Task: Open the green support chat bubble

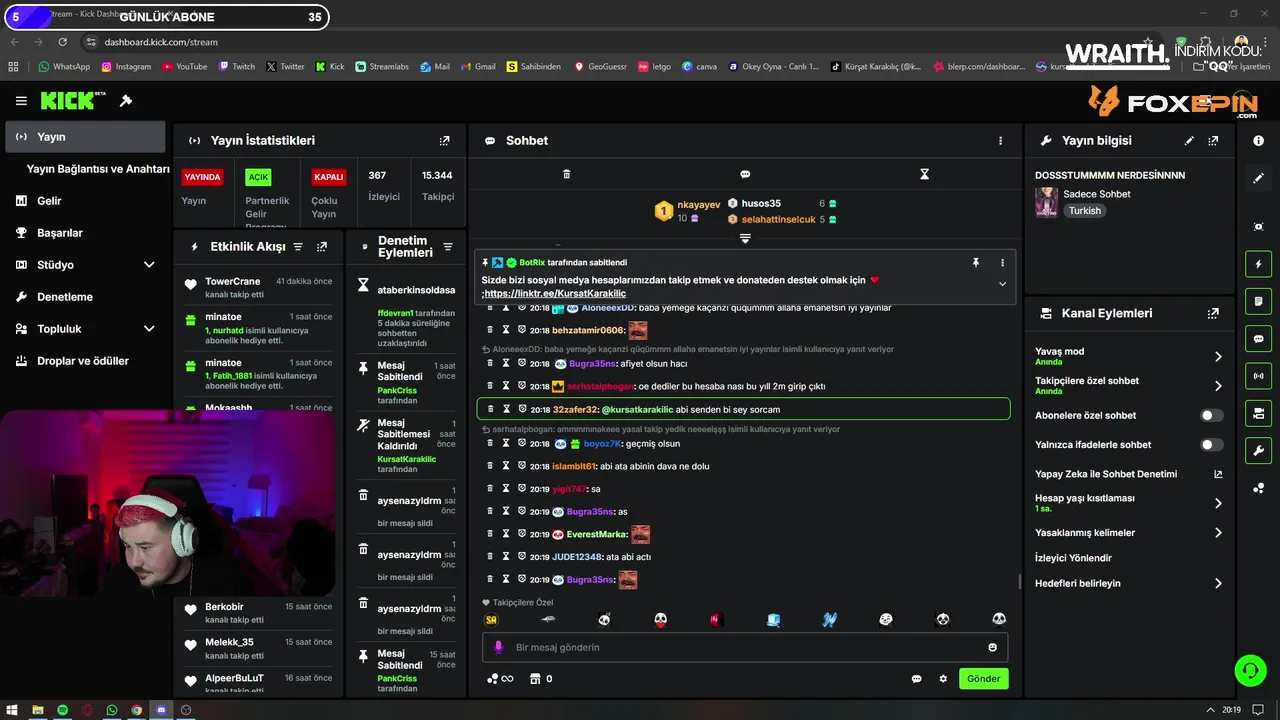Action: (x=1250, y=670)
